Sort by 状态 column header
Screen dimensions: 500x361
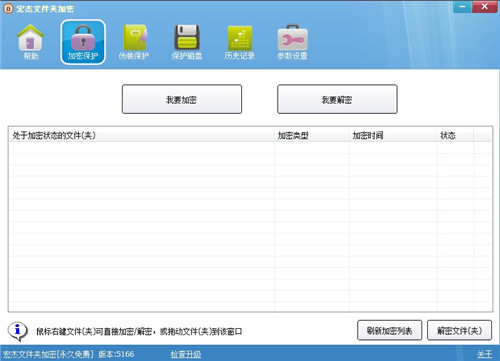tap(455, 135)
